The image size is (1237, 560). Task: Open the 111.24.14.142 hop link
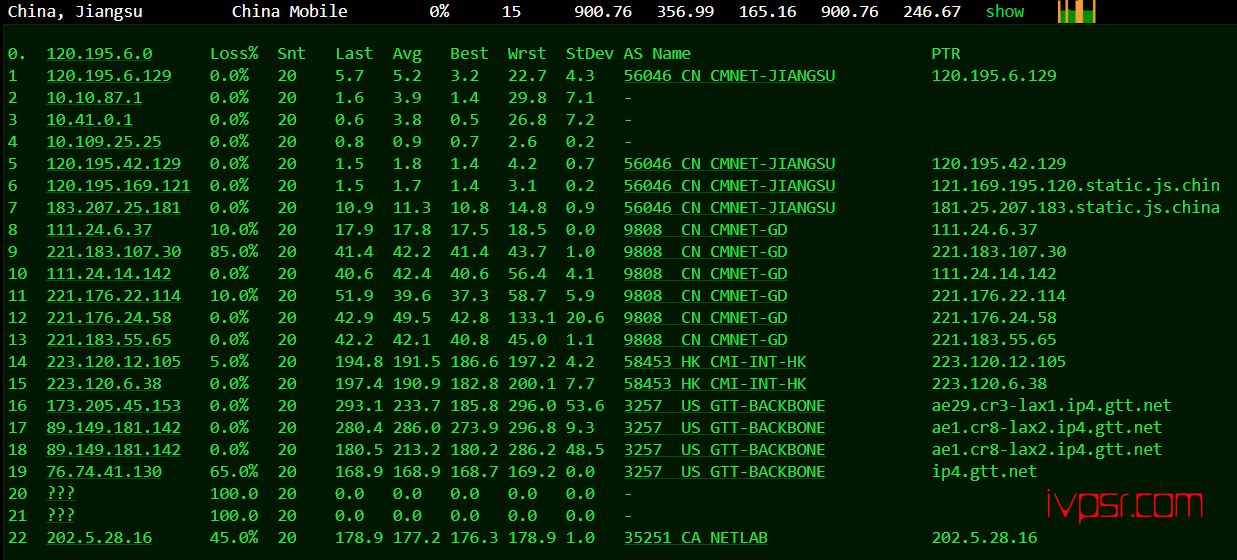coord(109,274)
